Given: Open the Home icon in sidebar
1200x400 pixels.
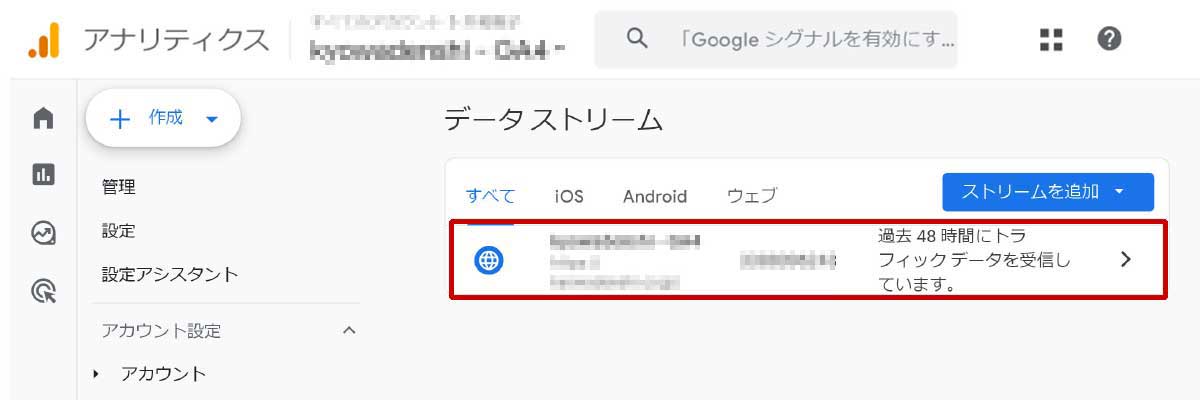Looking at the screenshot, I should point(43,119).
